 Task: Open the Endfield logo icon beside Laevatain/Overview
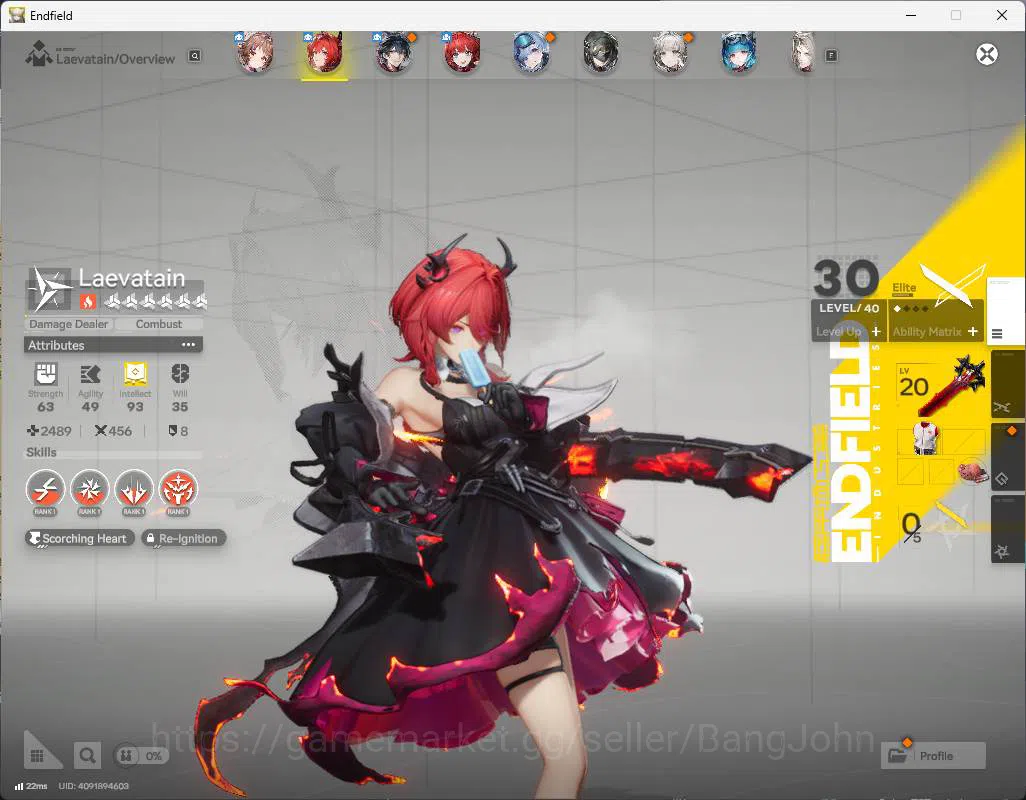pos(39,54)
